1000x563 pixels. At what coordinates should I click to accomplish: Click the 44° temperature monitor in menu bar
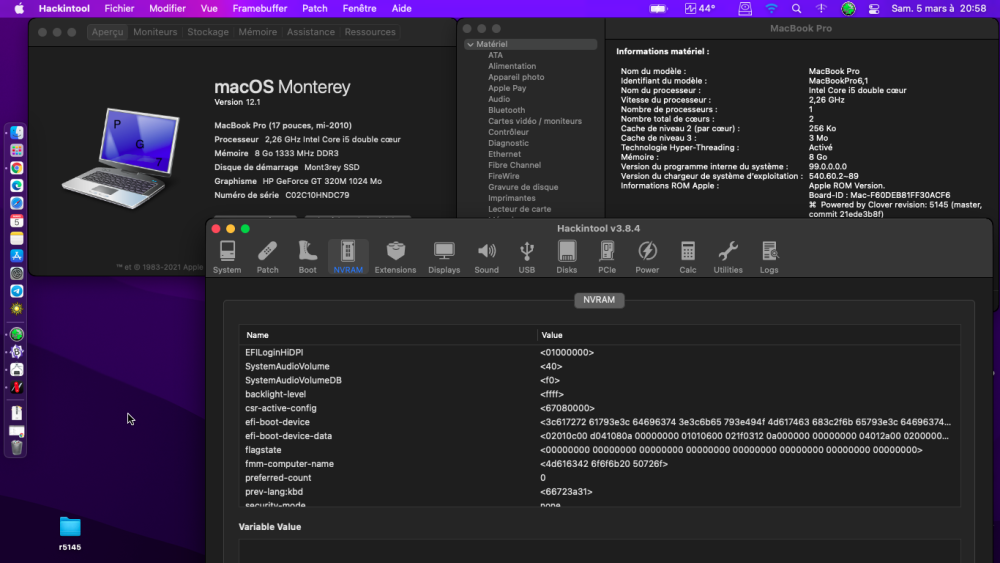pyautogui.click(x=700, y=8)
